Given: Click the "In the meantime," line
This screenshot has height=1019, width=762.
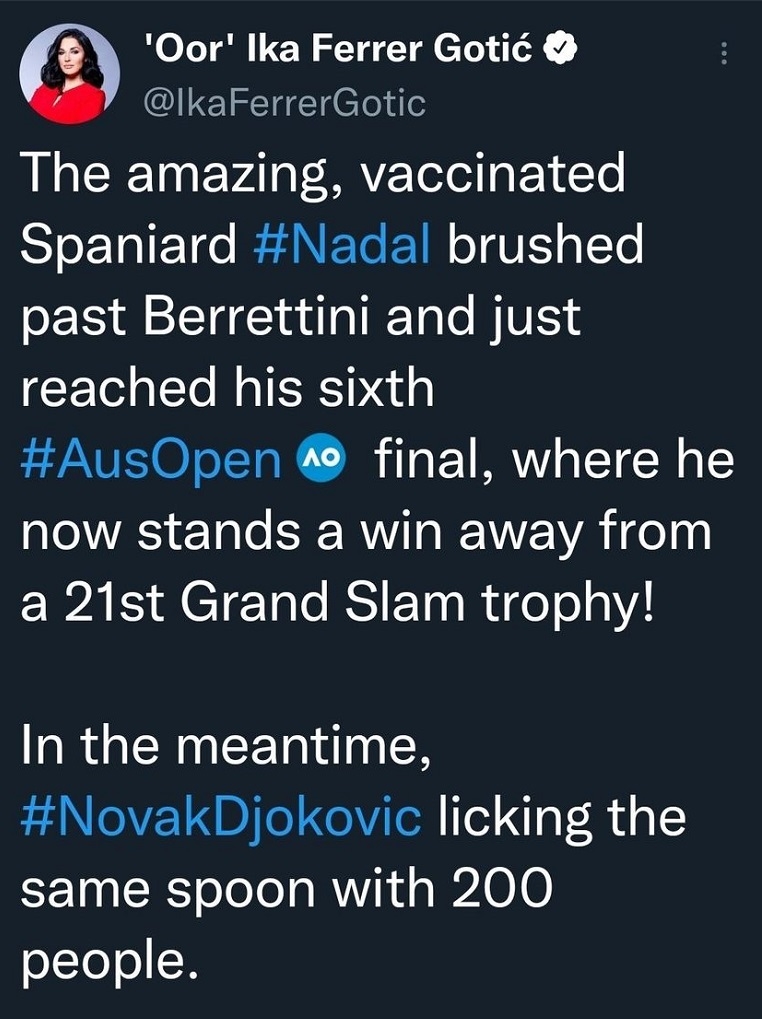Looking at the screenshot, I should [226, 745].
